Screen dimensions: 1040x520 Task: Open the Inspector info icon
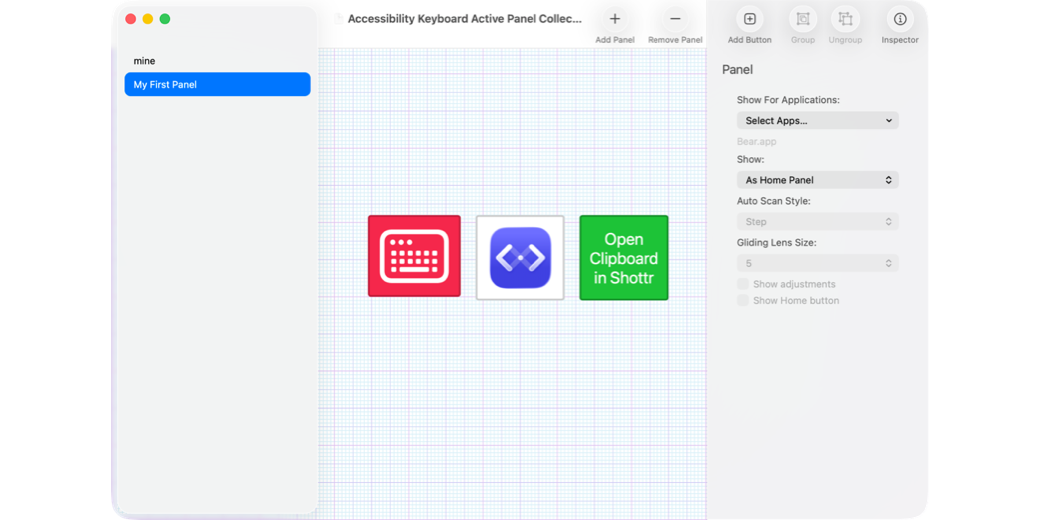(900, 19)
